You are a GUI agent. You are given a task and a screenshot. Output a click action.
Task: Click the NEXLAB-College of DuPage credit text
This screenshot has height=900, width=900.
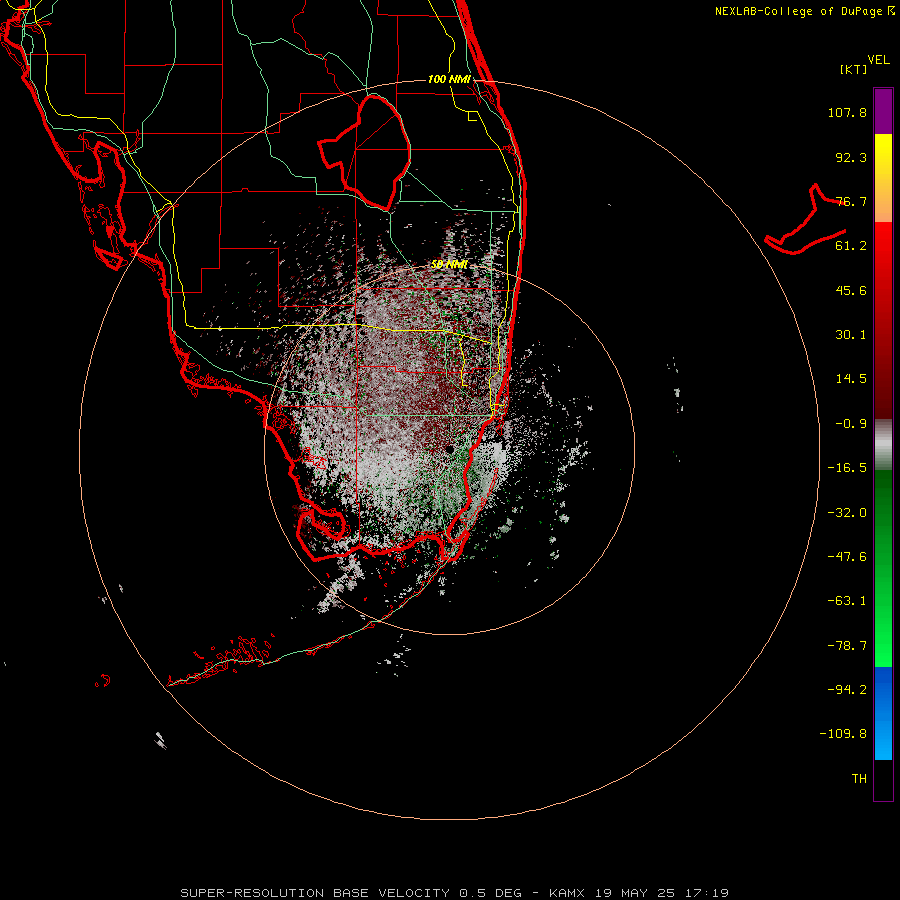pos(804,11)
